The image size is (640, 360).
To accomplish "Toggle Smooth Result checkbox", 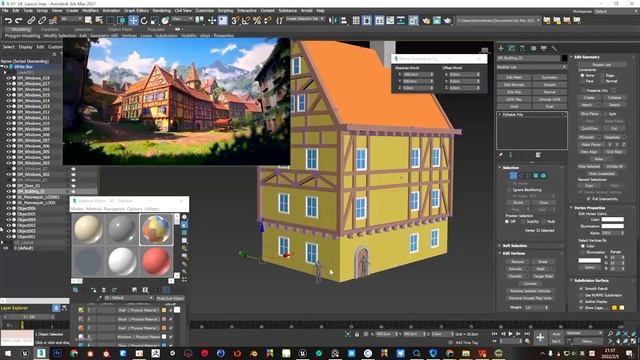I will pos(581,289).
